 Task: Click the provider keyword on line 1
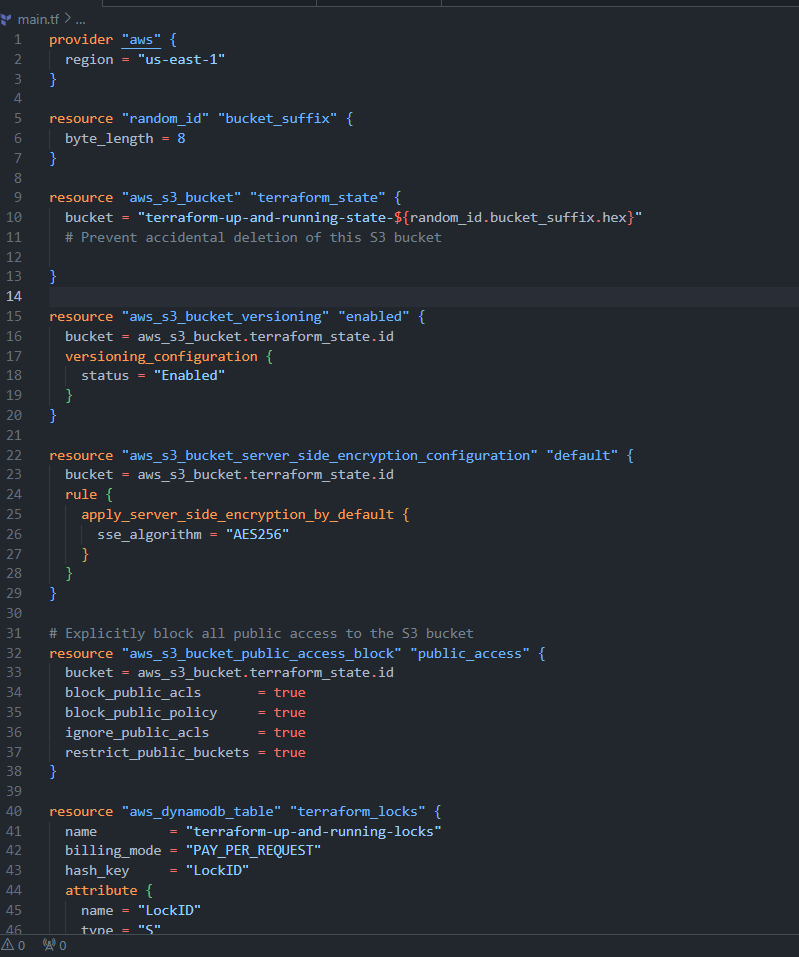coord(81,40)
